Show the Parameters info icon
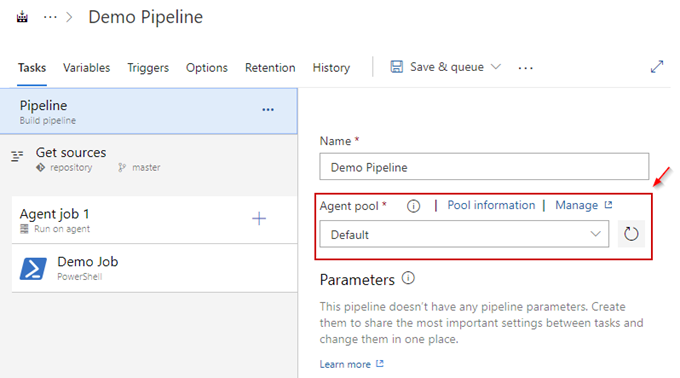The width and height of the screenshot is (680, 378). (408, 278)
